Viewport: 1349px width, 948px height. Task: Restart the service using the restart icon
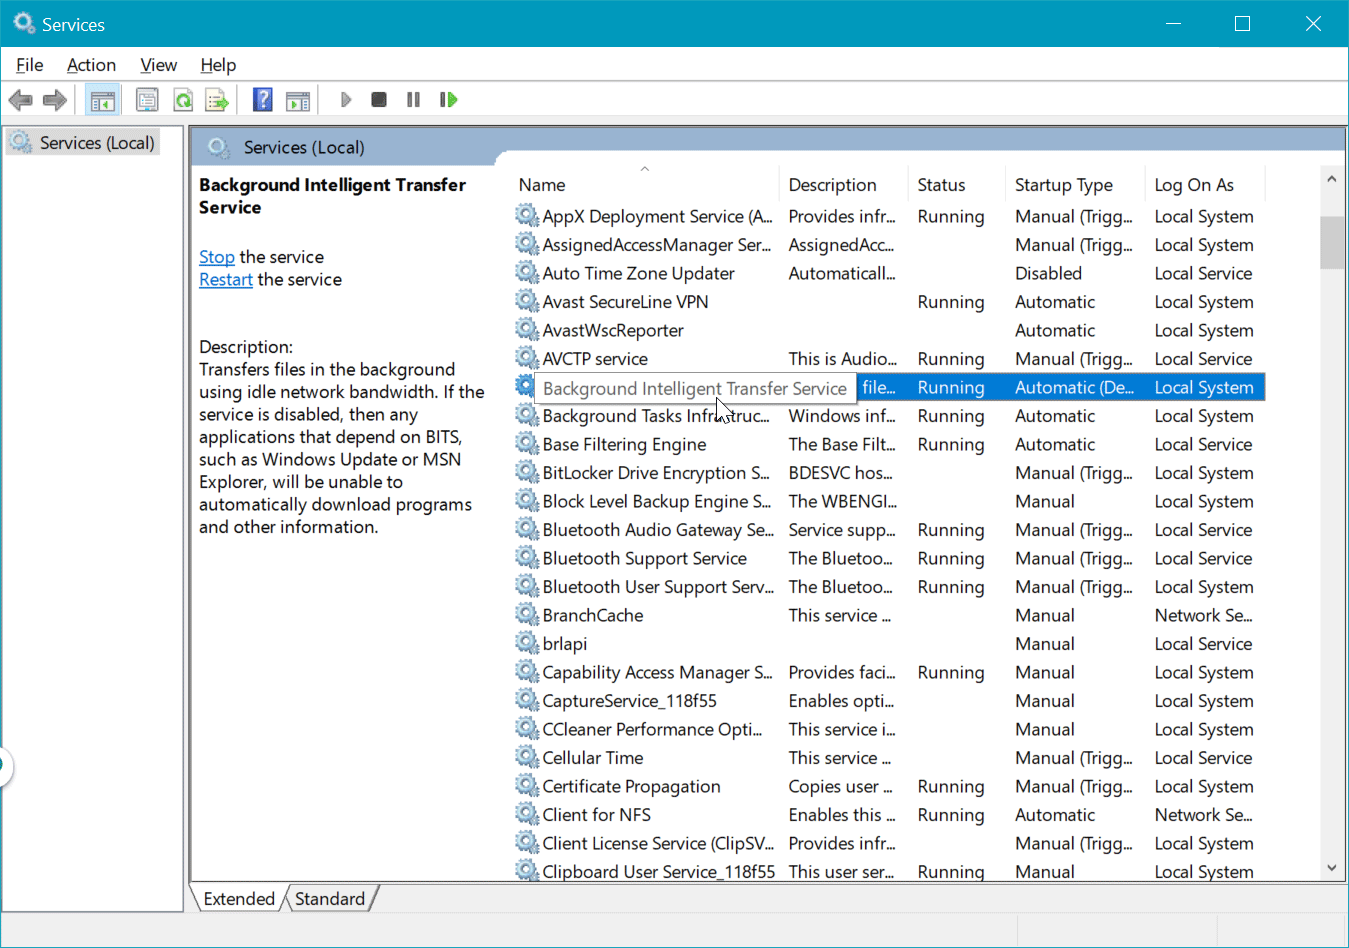pos(448,99)
